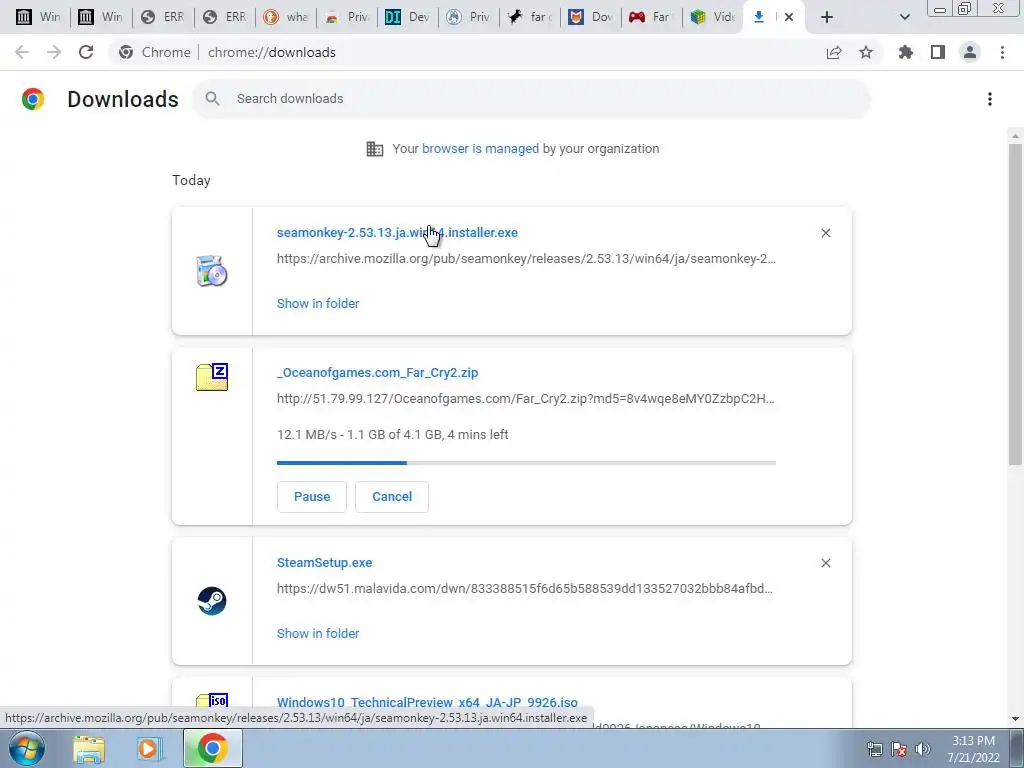Switch to the Far game controller tab
The height and width of the screenshot is (768, 1024).
click(651, 17)
